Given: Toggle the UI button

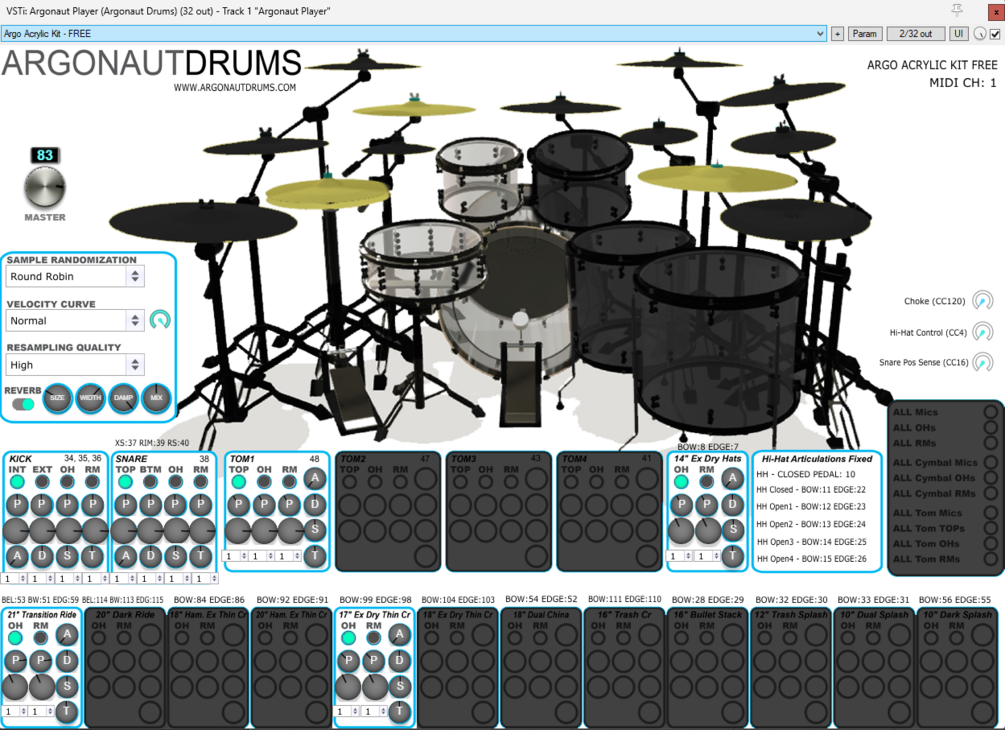Looking at the screenshot, I should pyautogui.click(x=958, y=34).
